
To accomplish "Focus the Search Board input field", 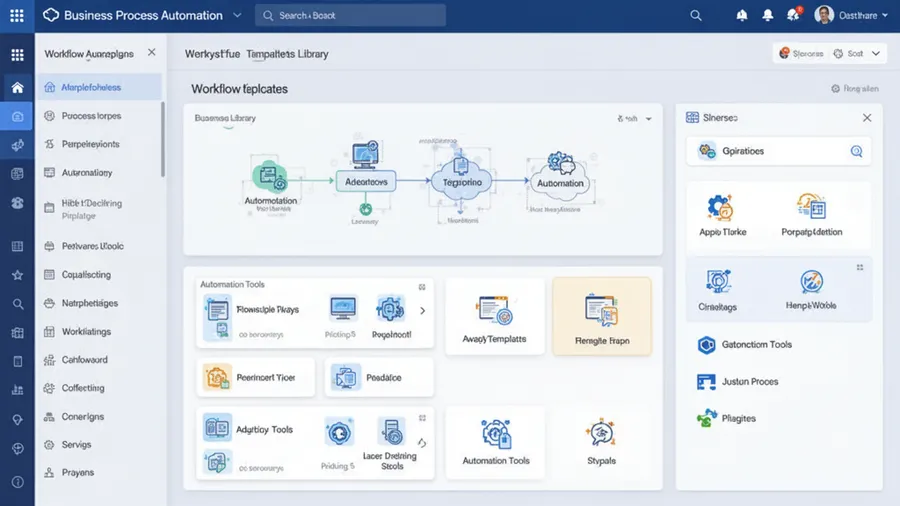I will (350, 15).
